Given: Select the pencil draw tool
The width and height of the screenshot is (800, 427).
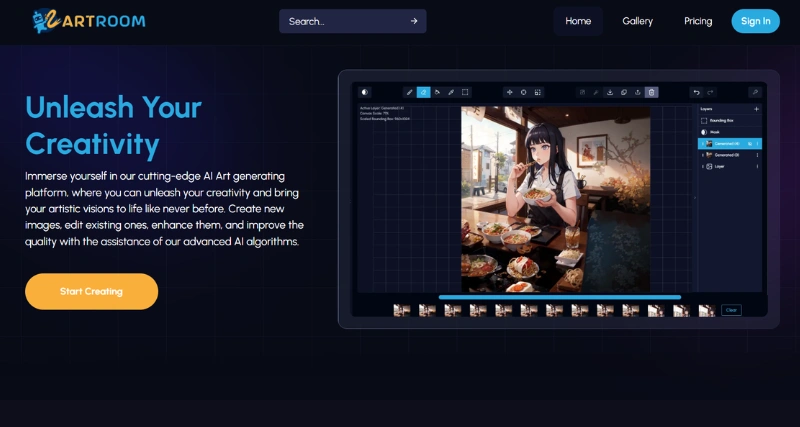Looking at the screenshot, I should (409, 92).
